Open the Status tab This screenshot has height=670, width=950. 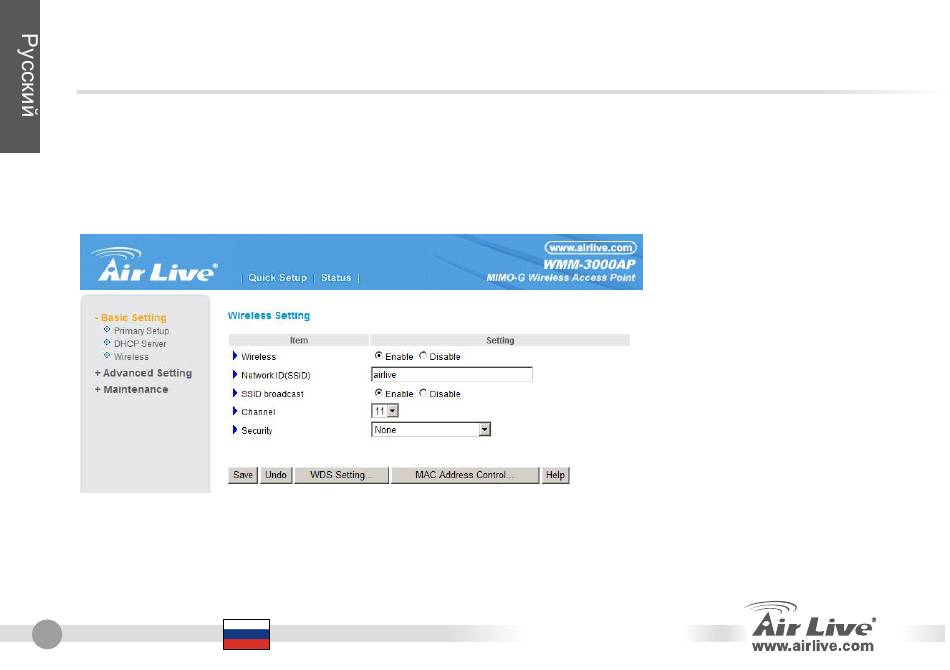point(336,277)
